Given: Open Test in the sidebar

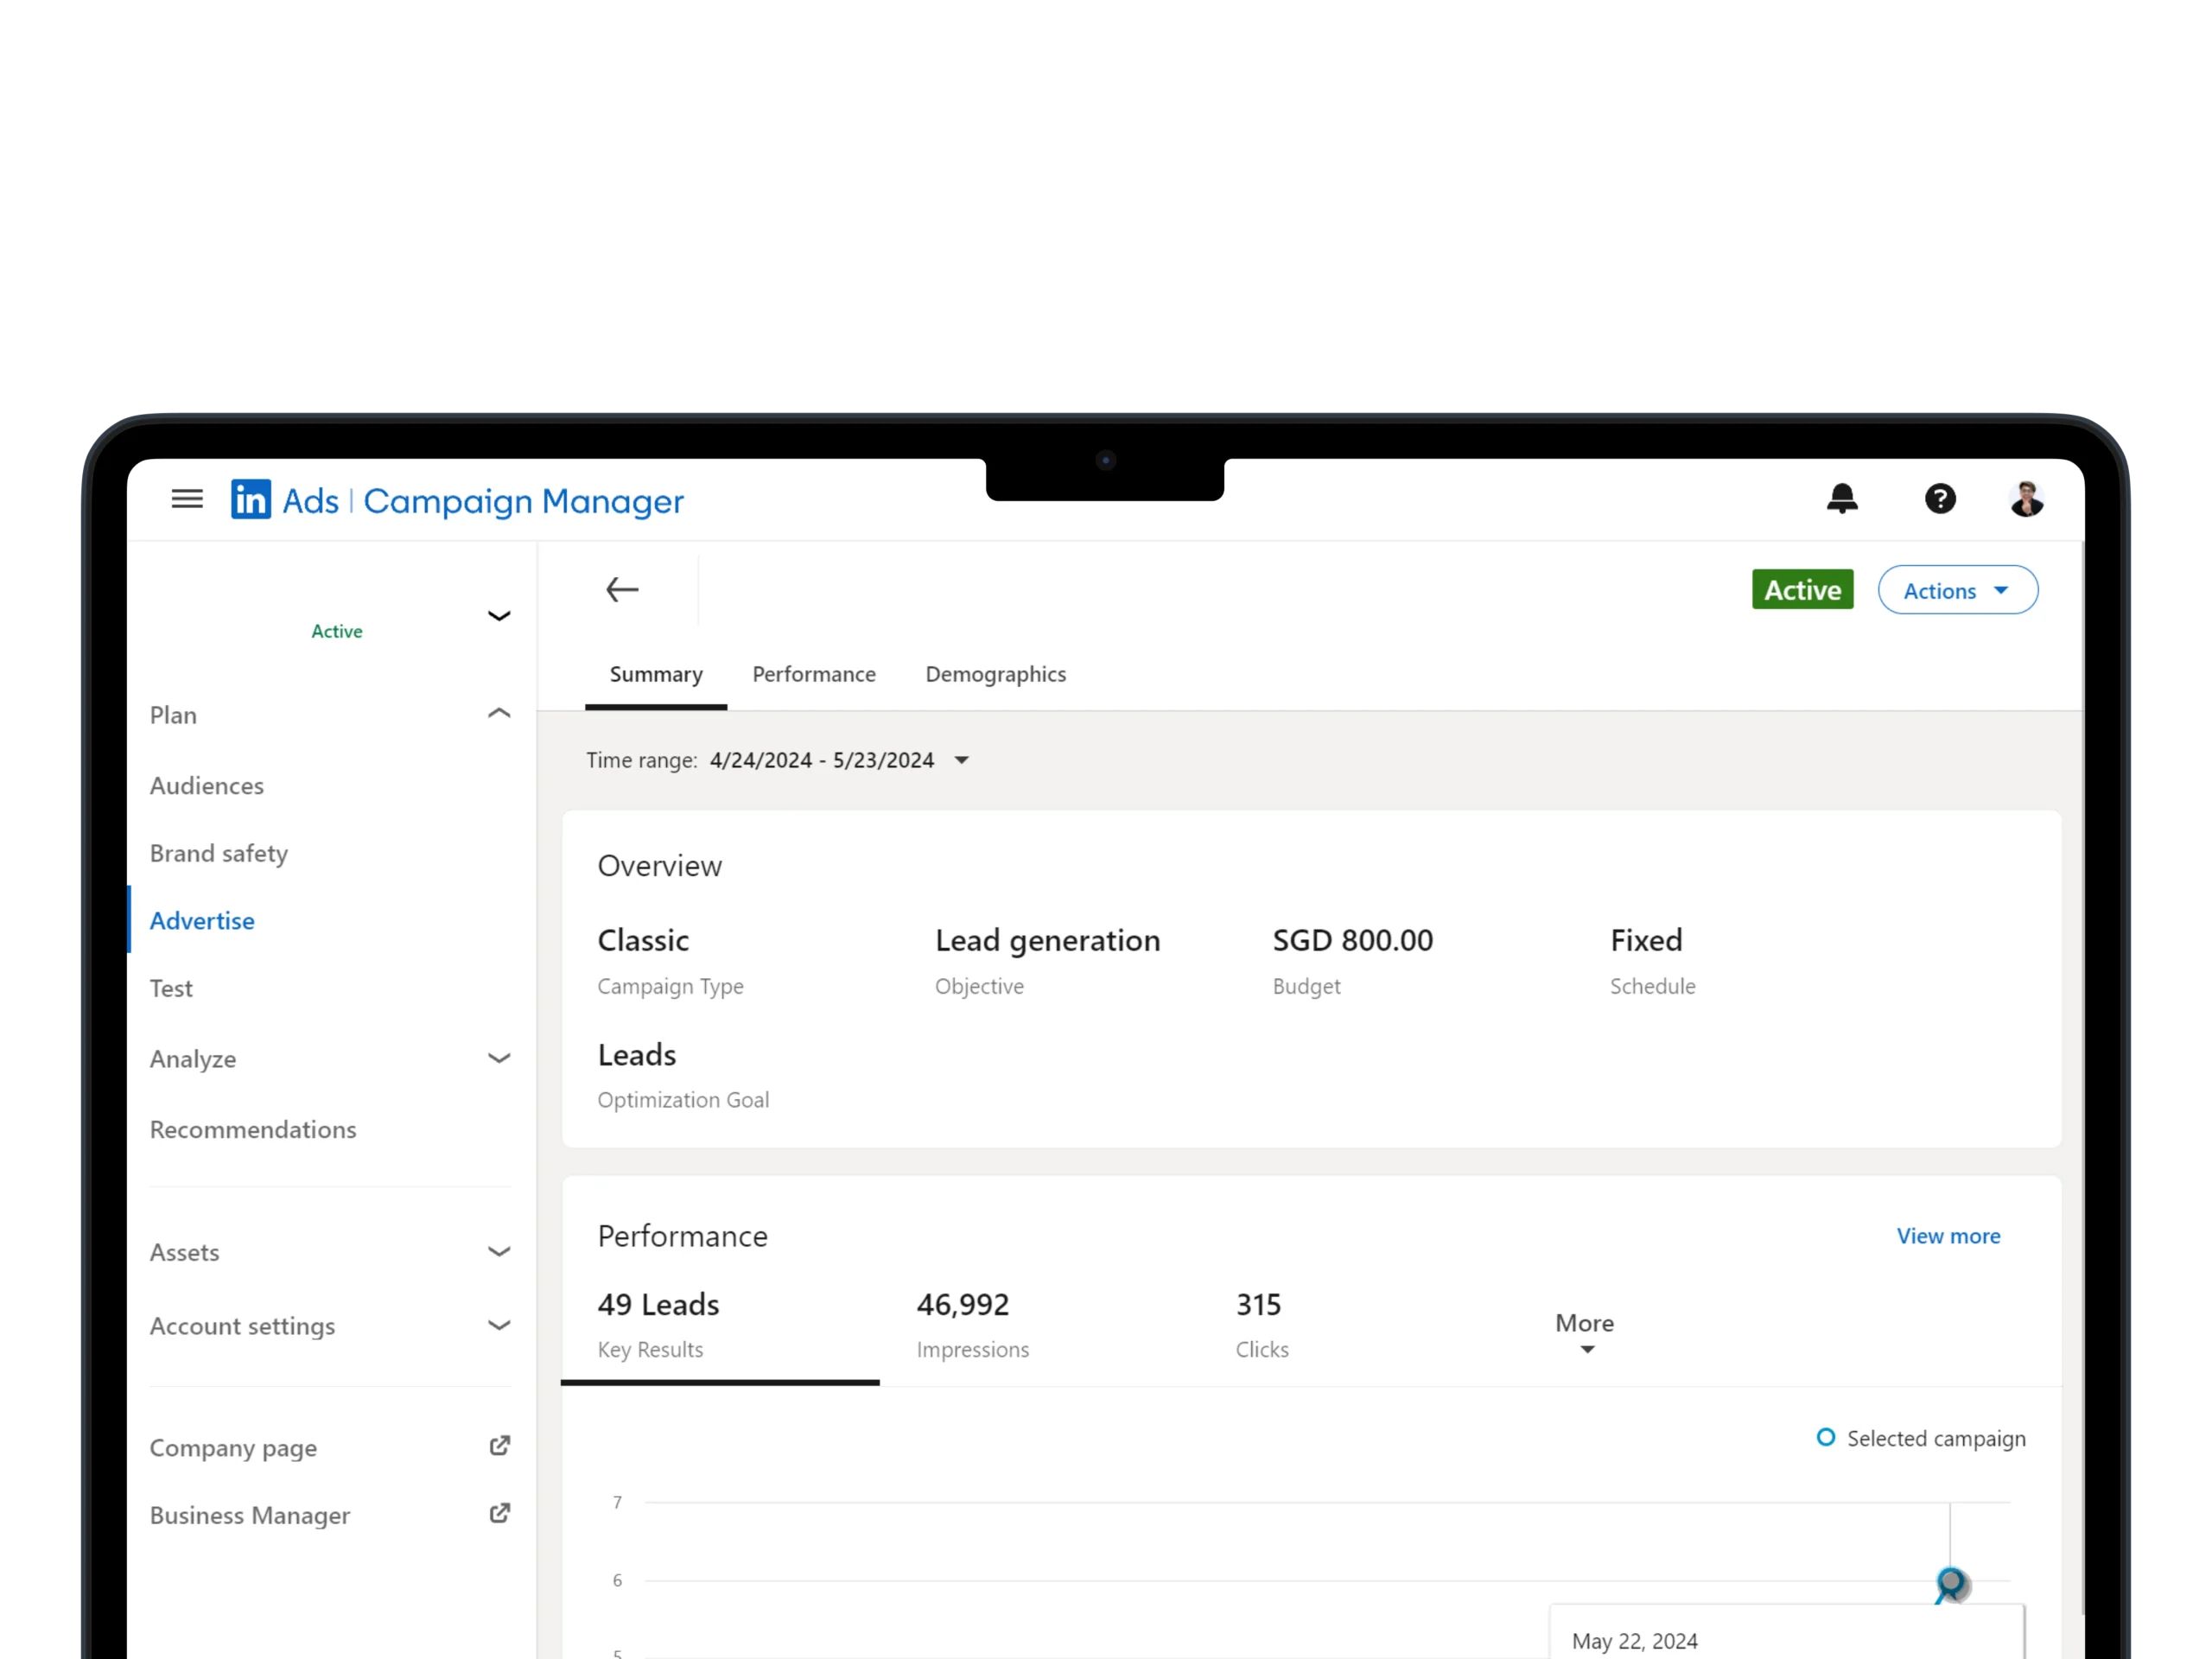Looking at the screenshot, I should pos(171,989).
